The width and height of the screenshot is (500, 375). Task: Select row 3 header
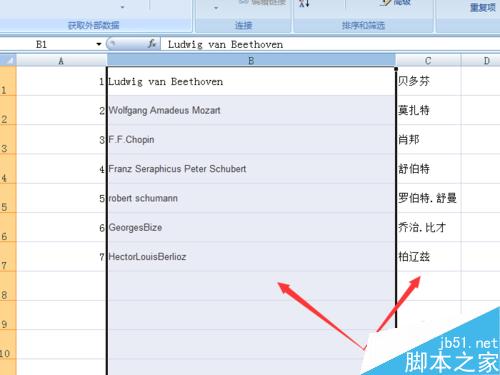tap(8, 139)
